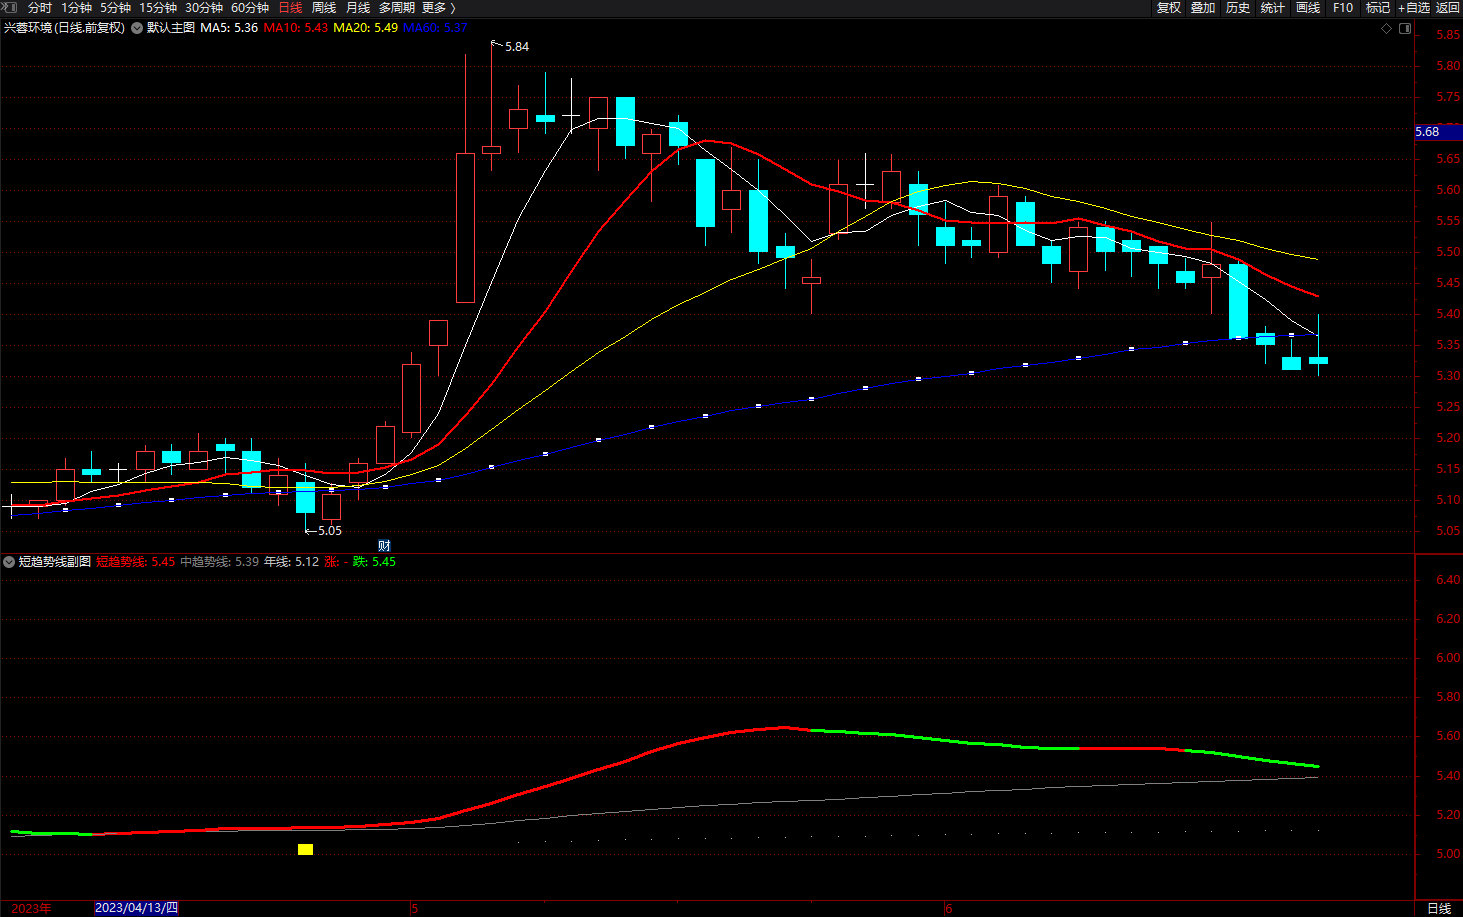The width and height of the screenshot is (1463, 917).
Task: Click the 短趋势线: 5.45 value
Action: click(136, 562)
